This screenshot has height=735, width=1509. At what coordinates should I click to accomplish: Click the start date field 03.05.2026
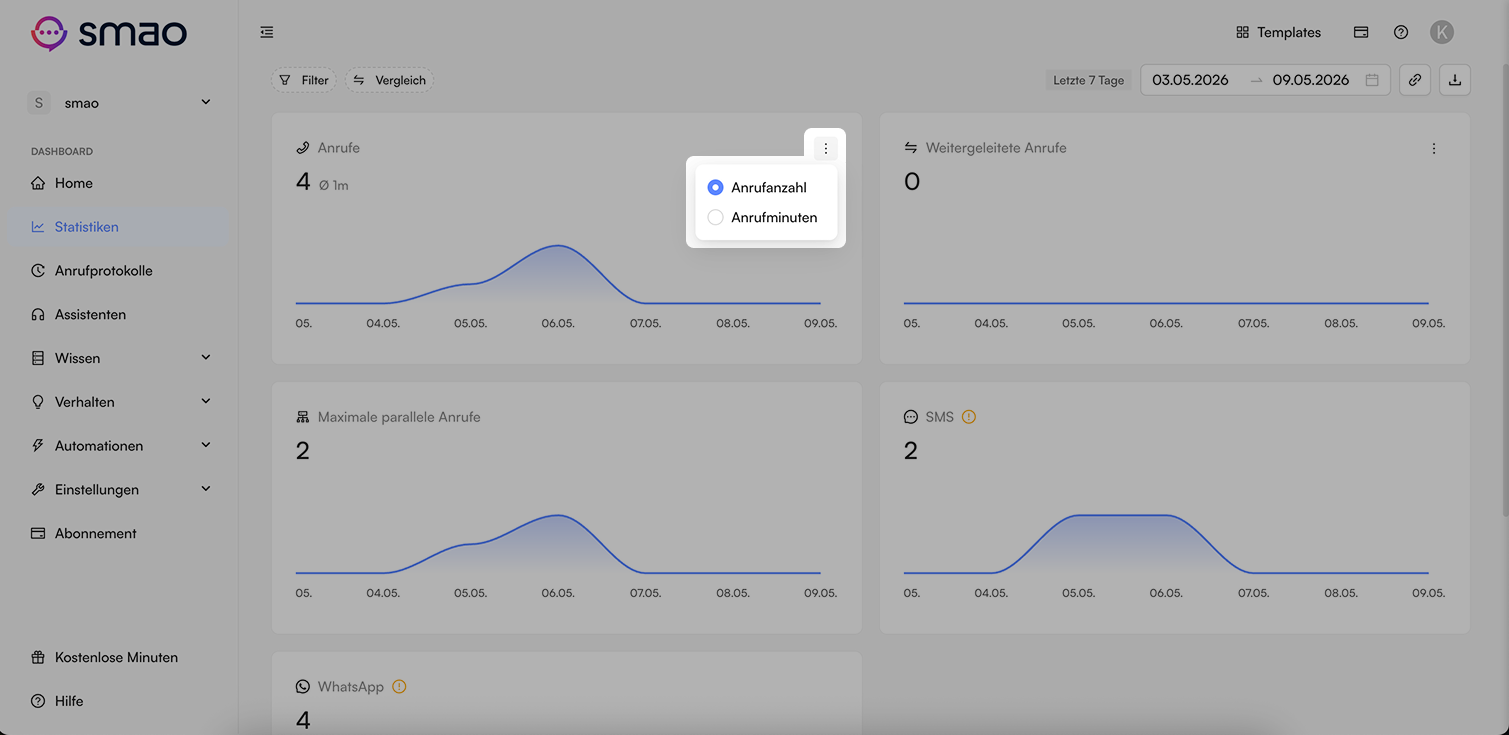[x=1190, y=80]
